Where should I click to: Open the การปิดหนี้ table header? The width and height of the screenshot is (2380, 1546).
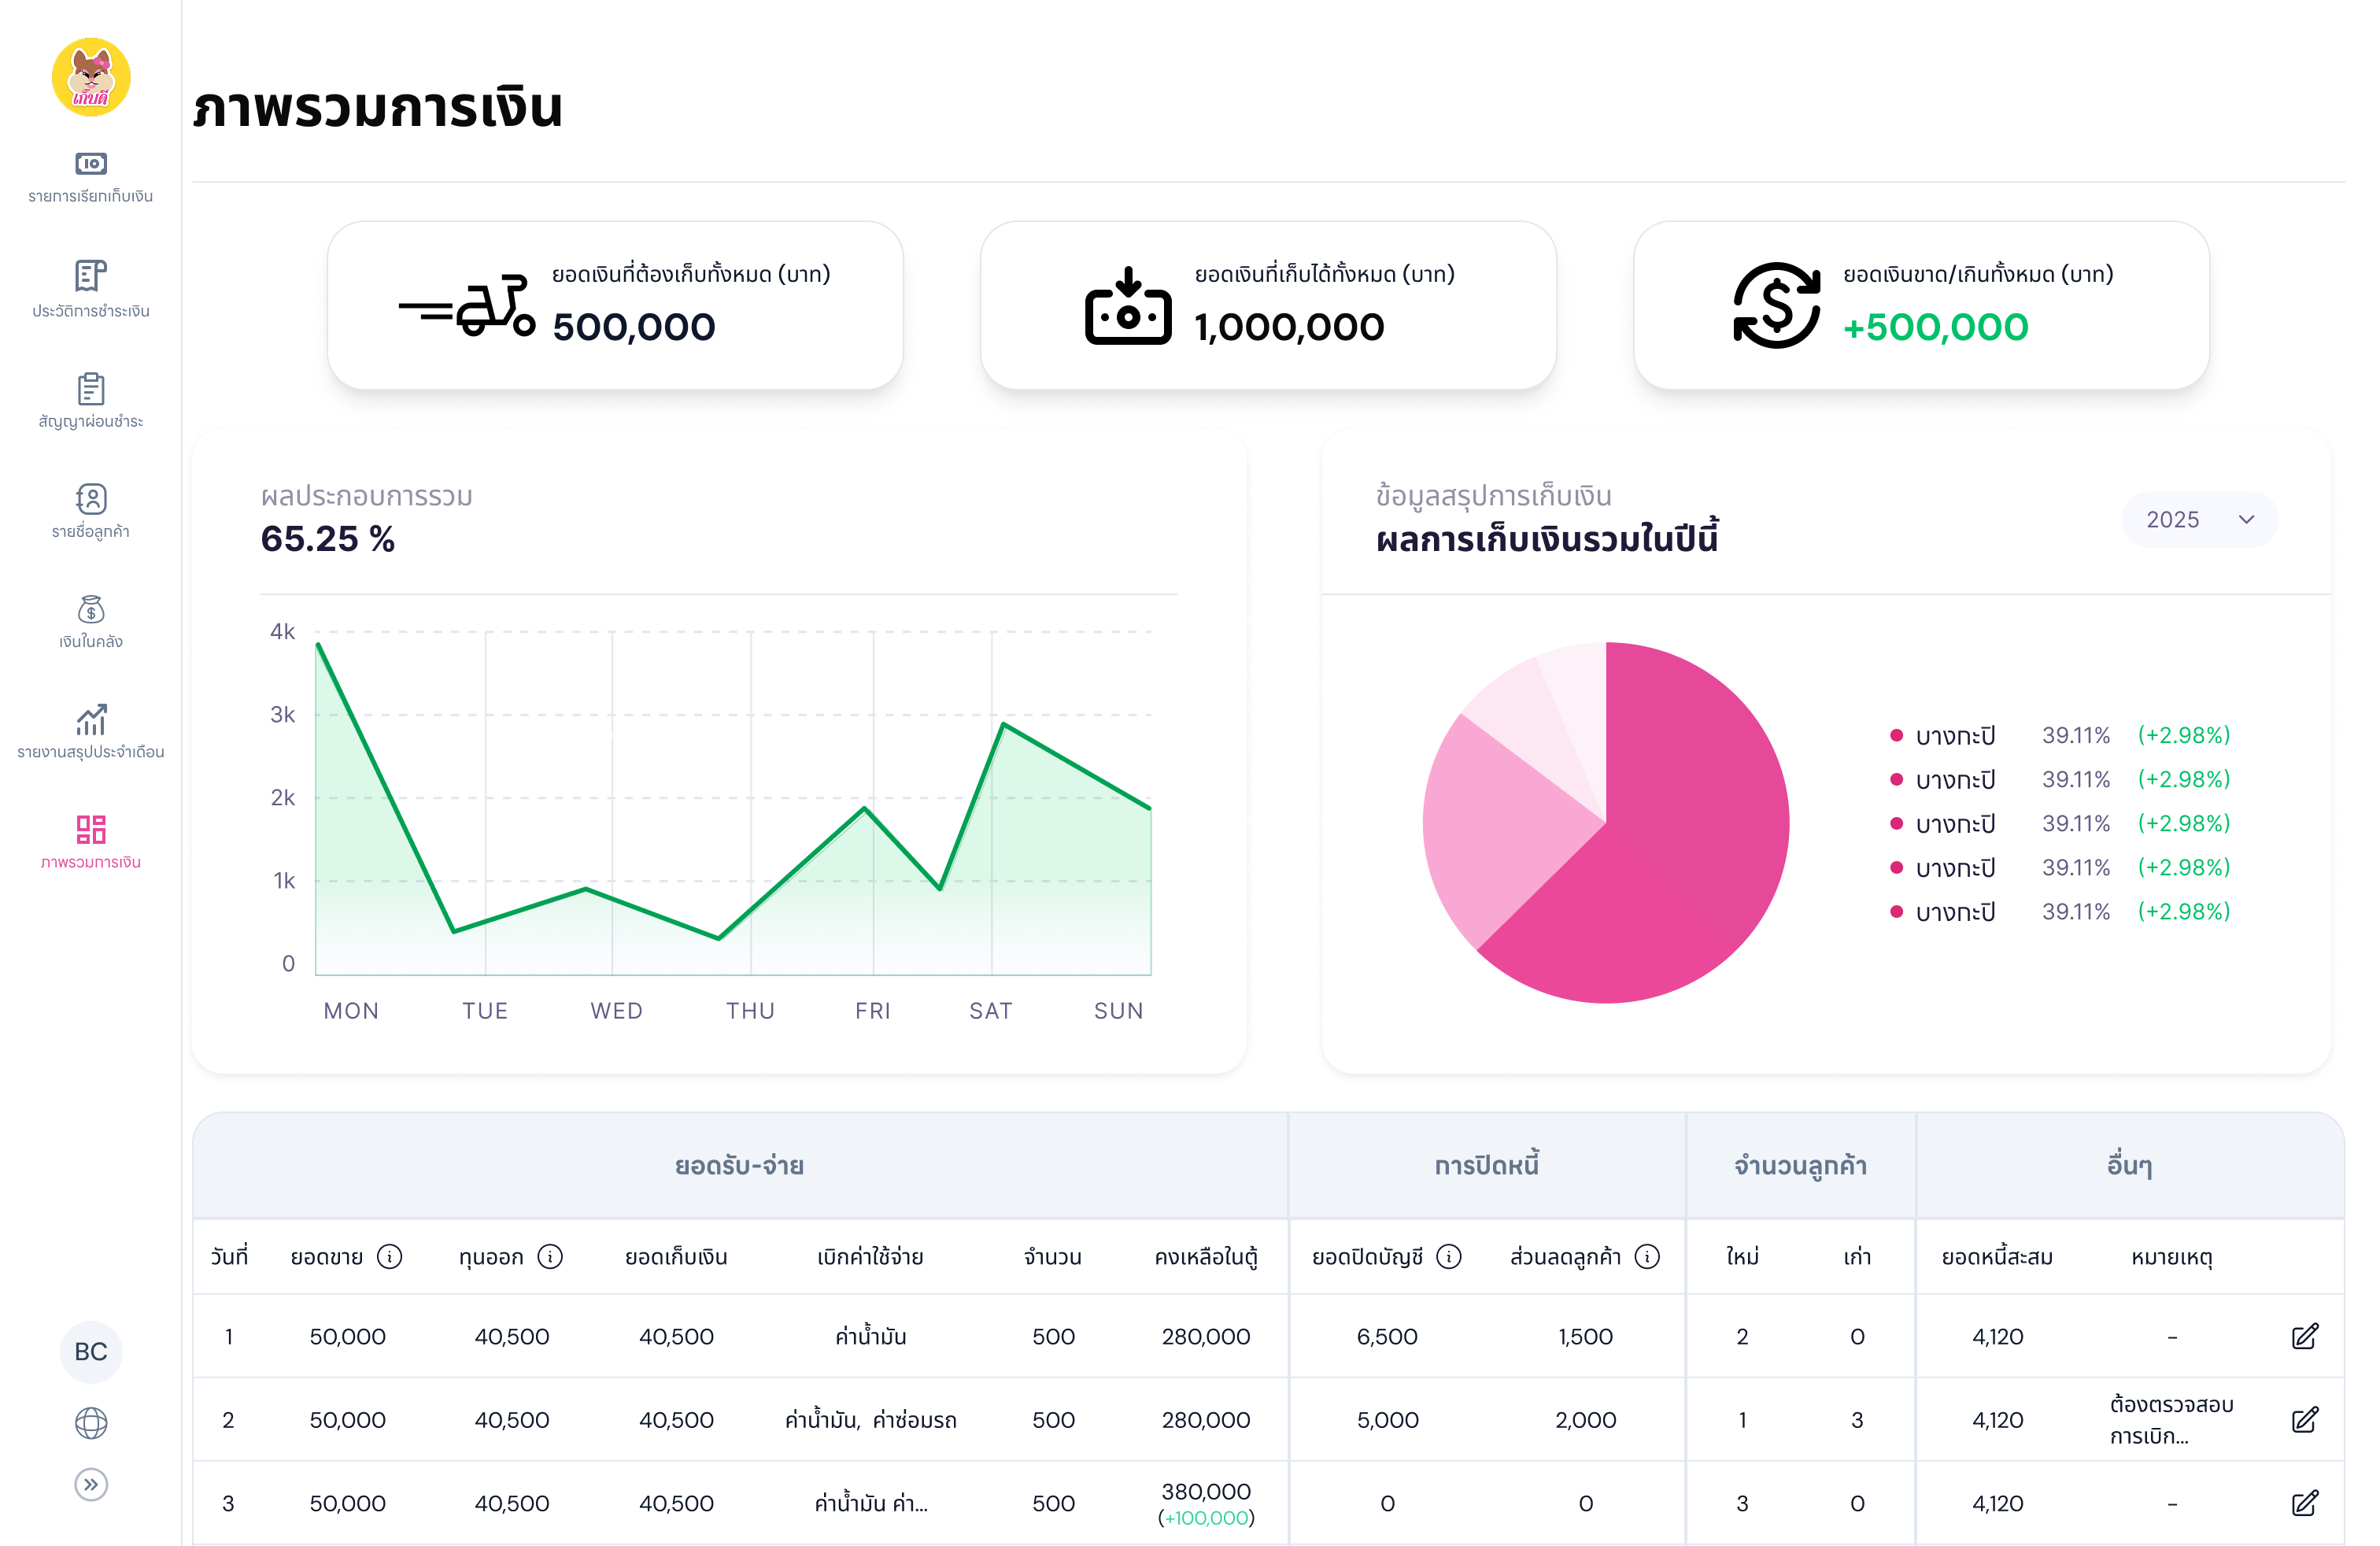(x=1485, y=1164)
